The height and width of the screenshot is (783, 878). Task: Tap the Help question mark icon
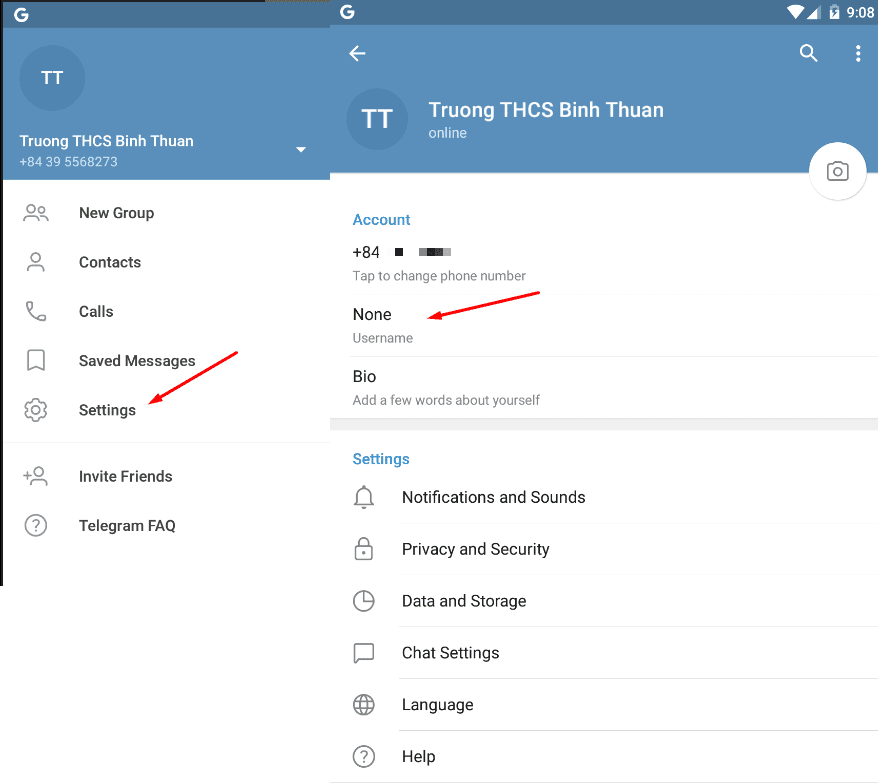tap(364, 757)
